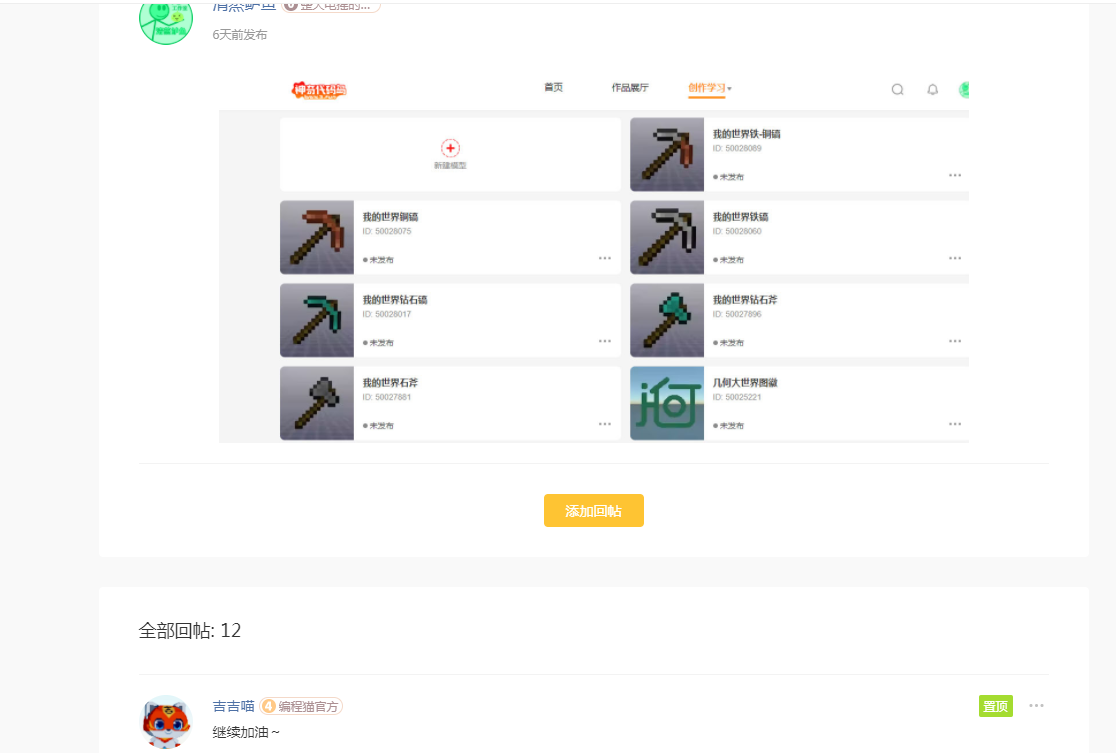Viewport: 1116px width, 754px height.
Task: Click the notification bell icon in the posted screenshot
Action: click(932, 89)
